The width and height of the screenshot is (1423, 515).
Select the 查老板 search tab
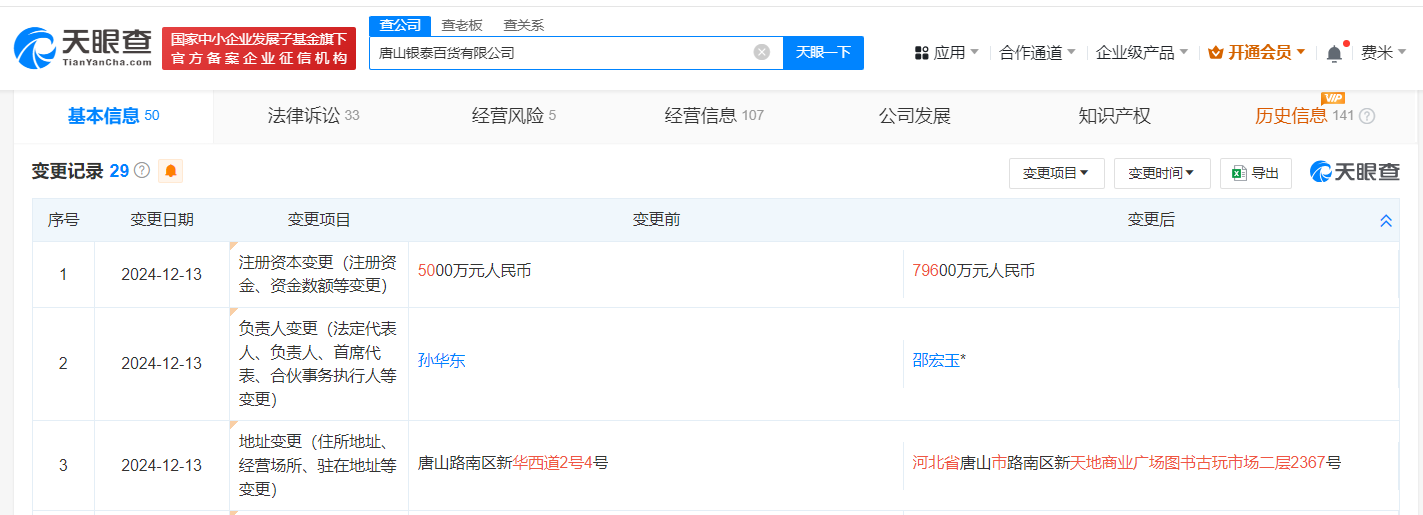462,25
